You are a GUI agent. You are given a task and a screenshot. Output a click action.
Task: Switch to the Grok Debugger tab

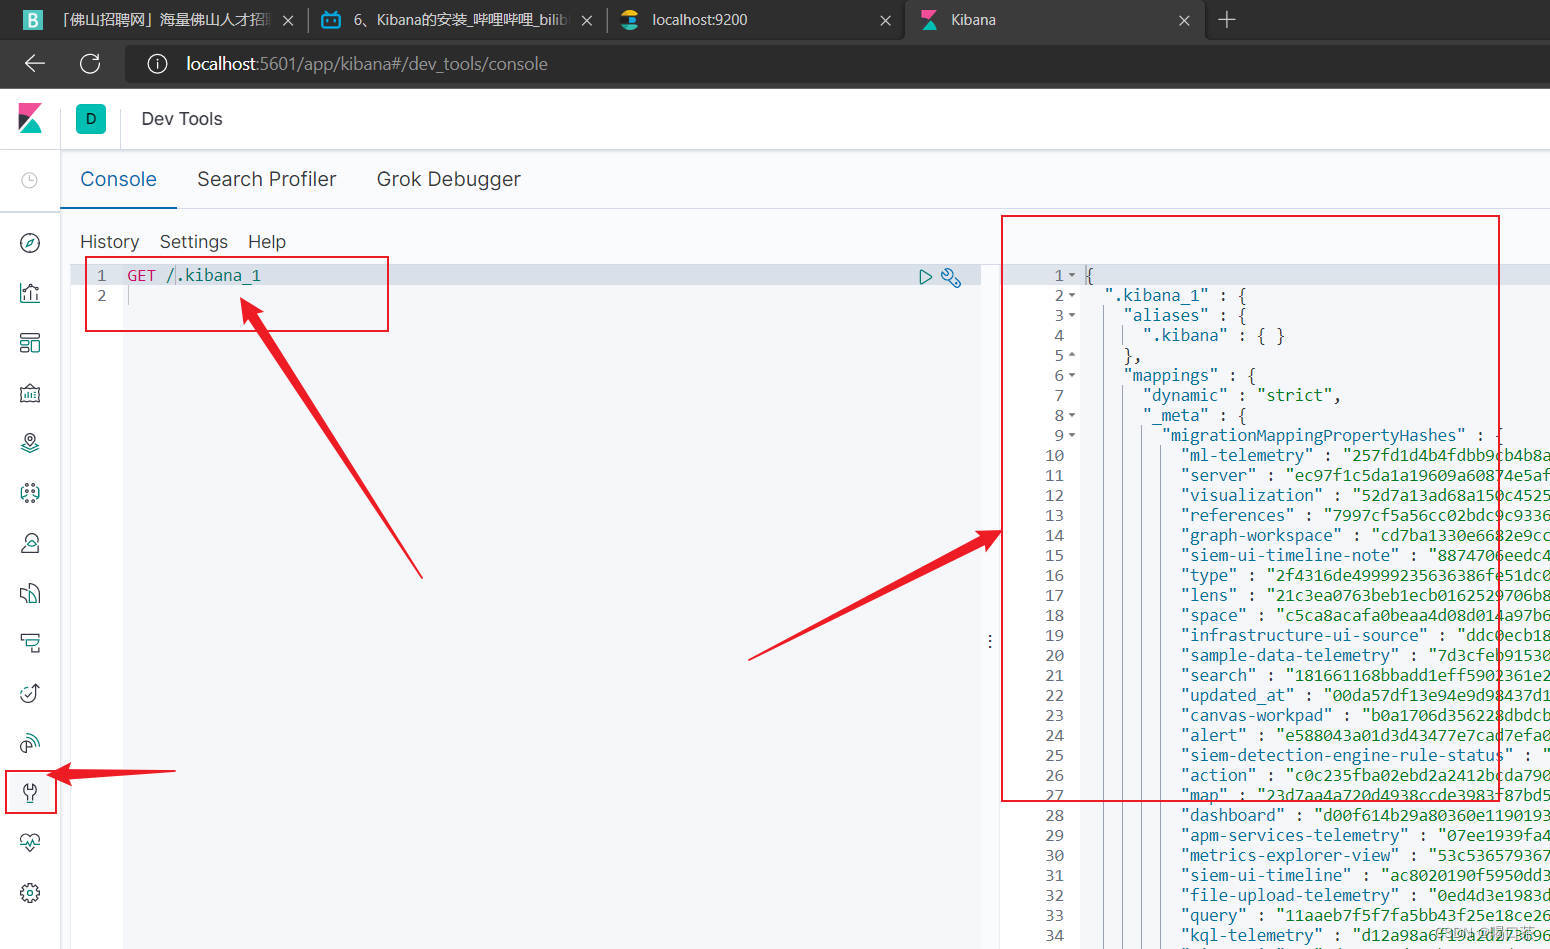[x=448, y=180]
